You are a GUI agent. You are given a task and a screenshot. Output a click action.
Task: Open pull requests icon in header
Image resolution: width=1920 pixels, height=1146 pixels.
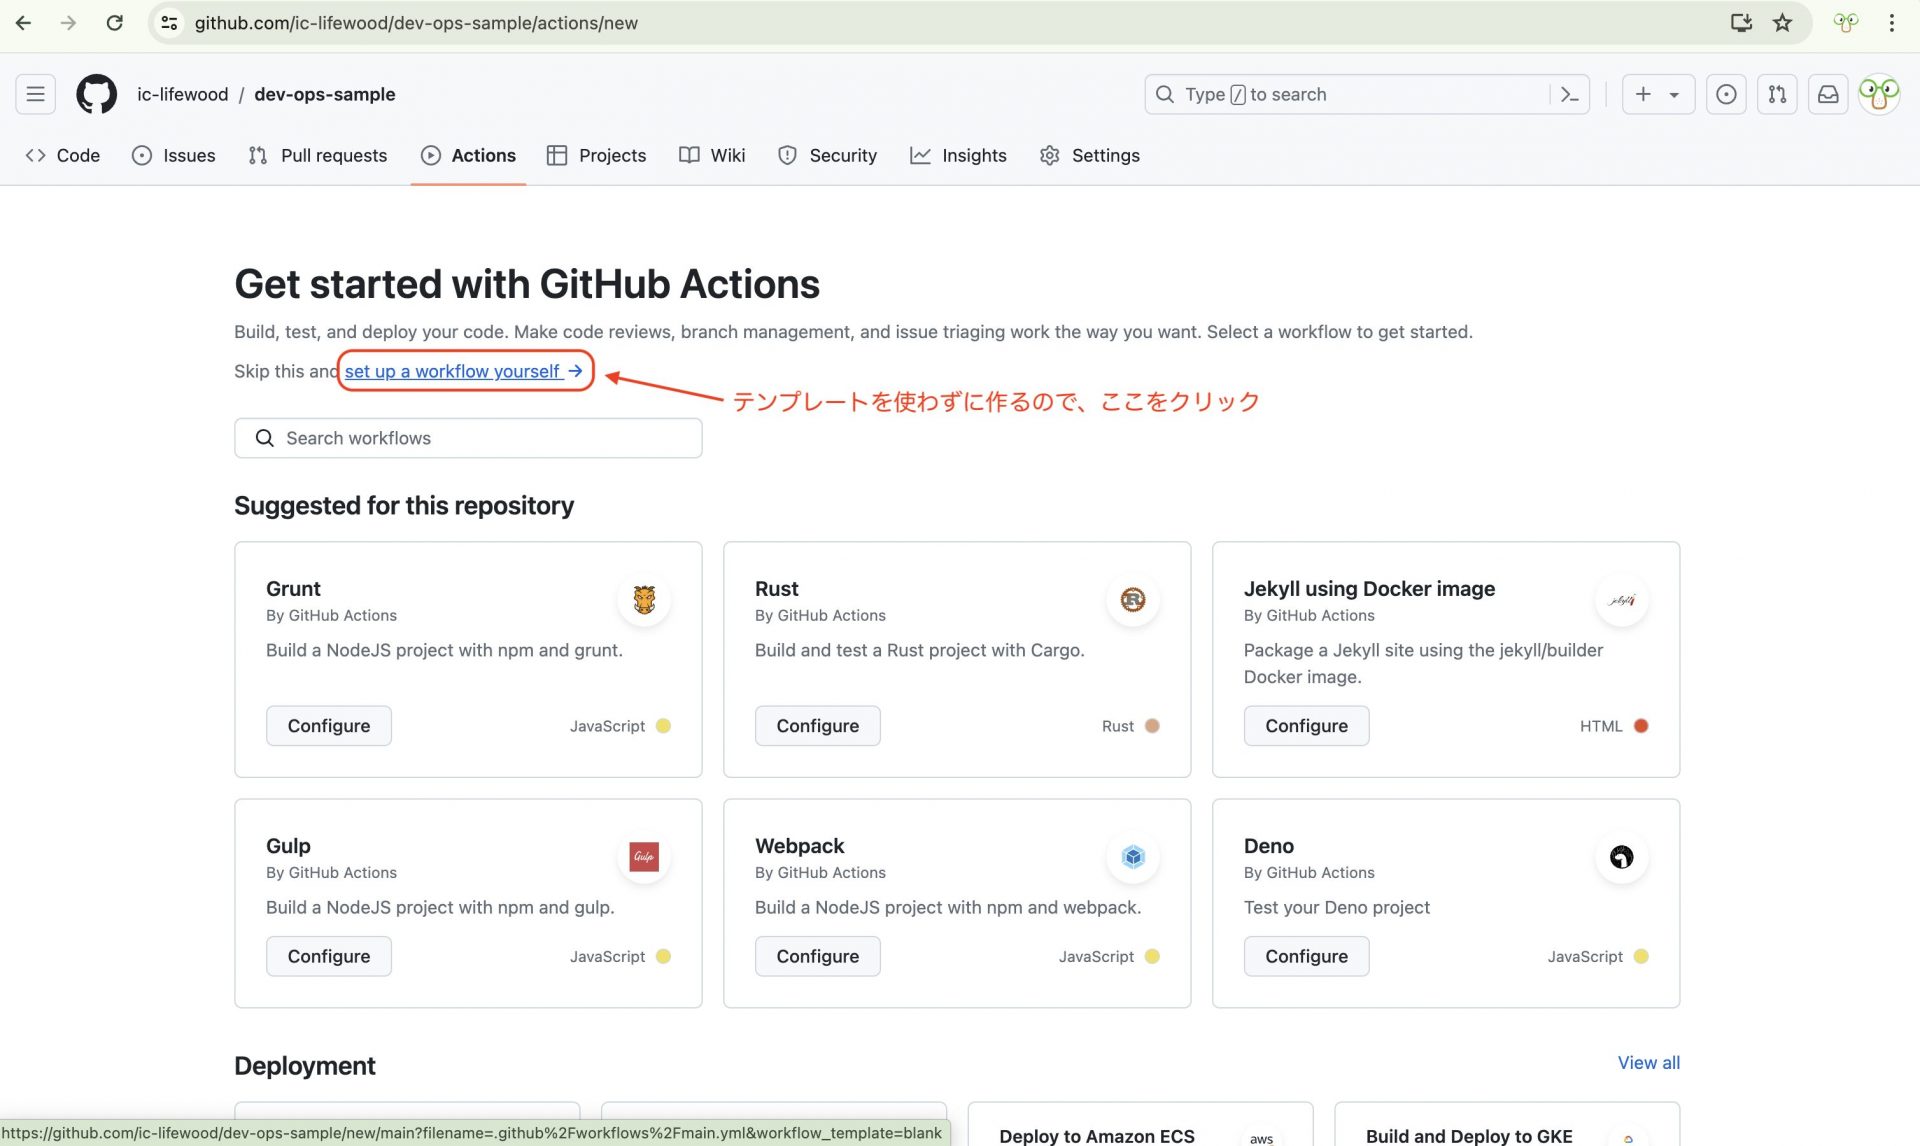pyautogui.click(x=1776, y=94)
